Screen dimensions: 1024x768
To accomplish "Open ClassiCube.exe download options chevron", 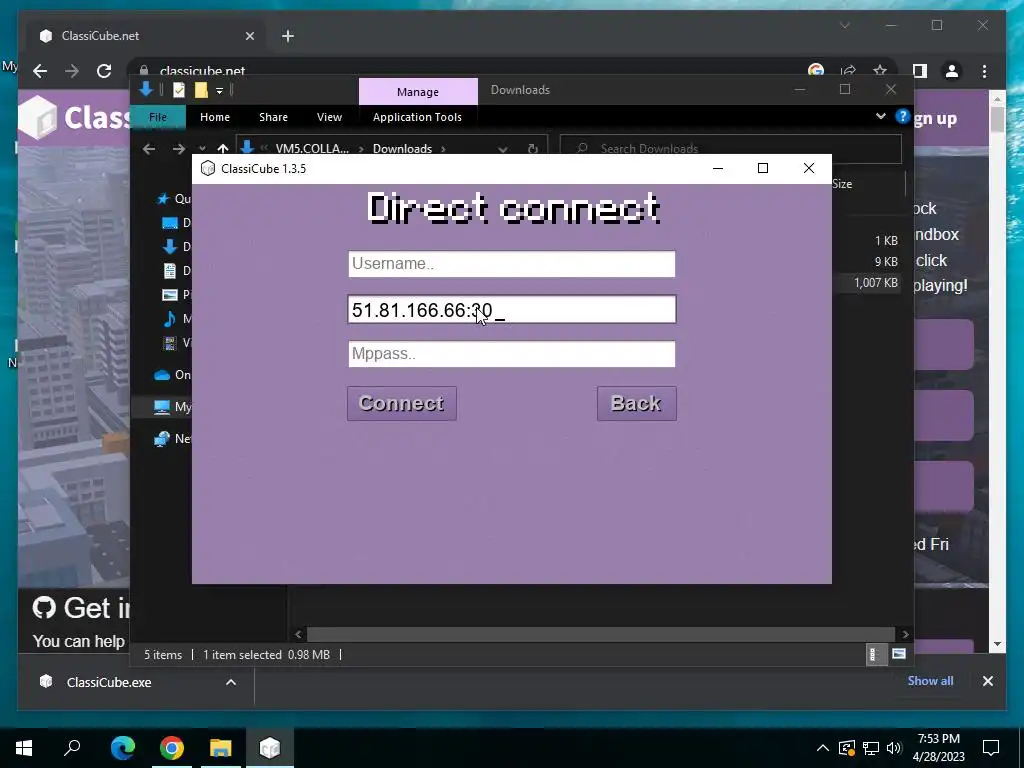I will click(231, 682).
